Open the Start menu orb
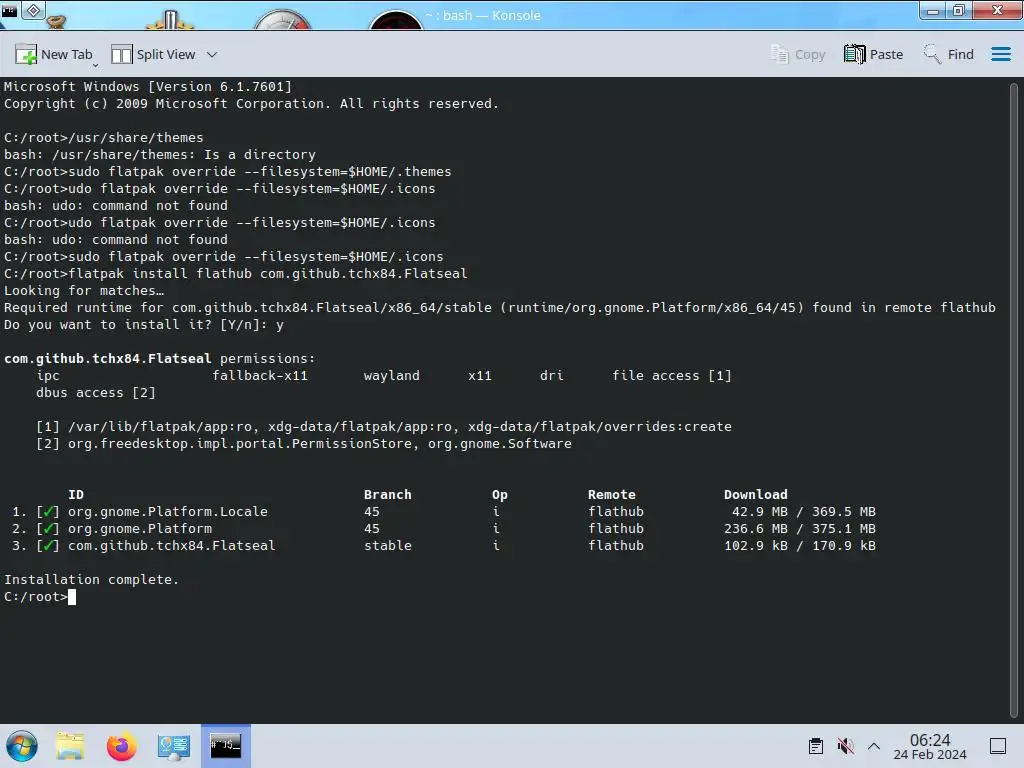The image size is (1024, 768). click(22, 746)
